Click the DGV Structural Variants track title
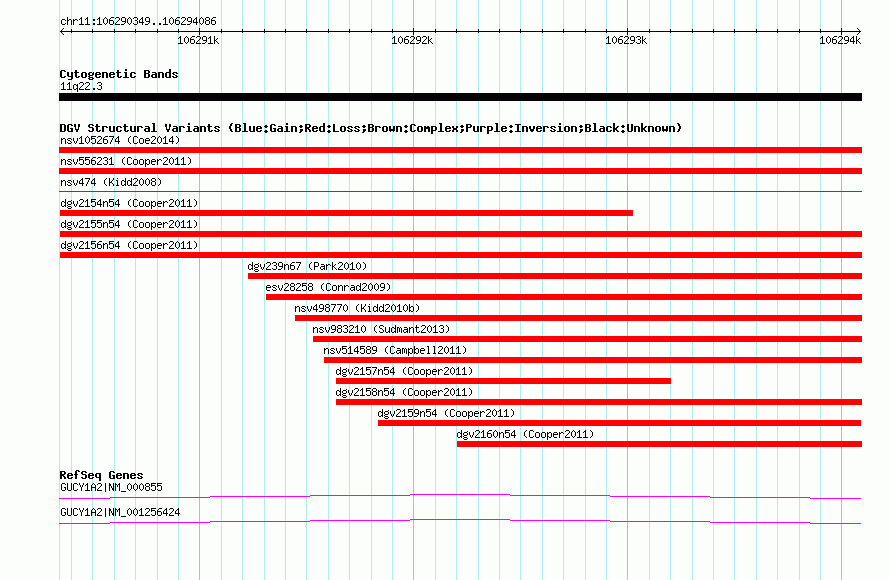 (371, 128)
